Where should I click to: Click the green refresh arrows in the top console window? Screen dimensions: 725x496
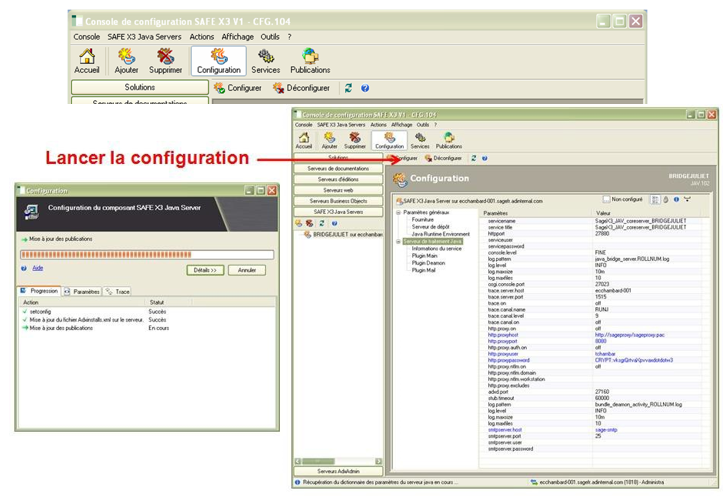click(x=348, y=88)
